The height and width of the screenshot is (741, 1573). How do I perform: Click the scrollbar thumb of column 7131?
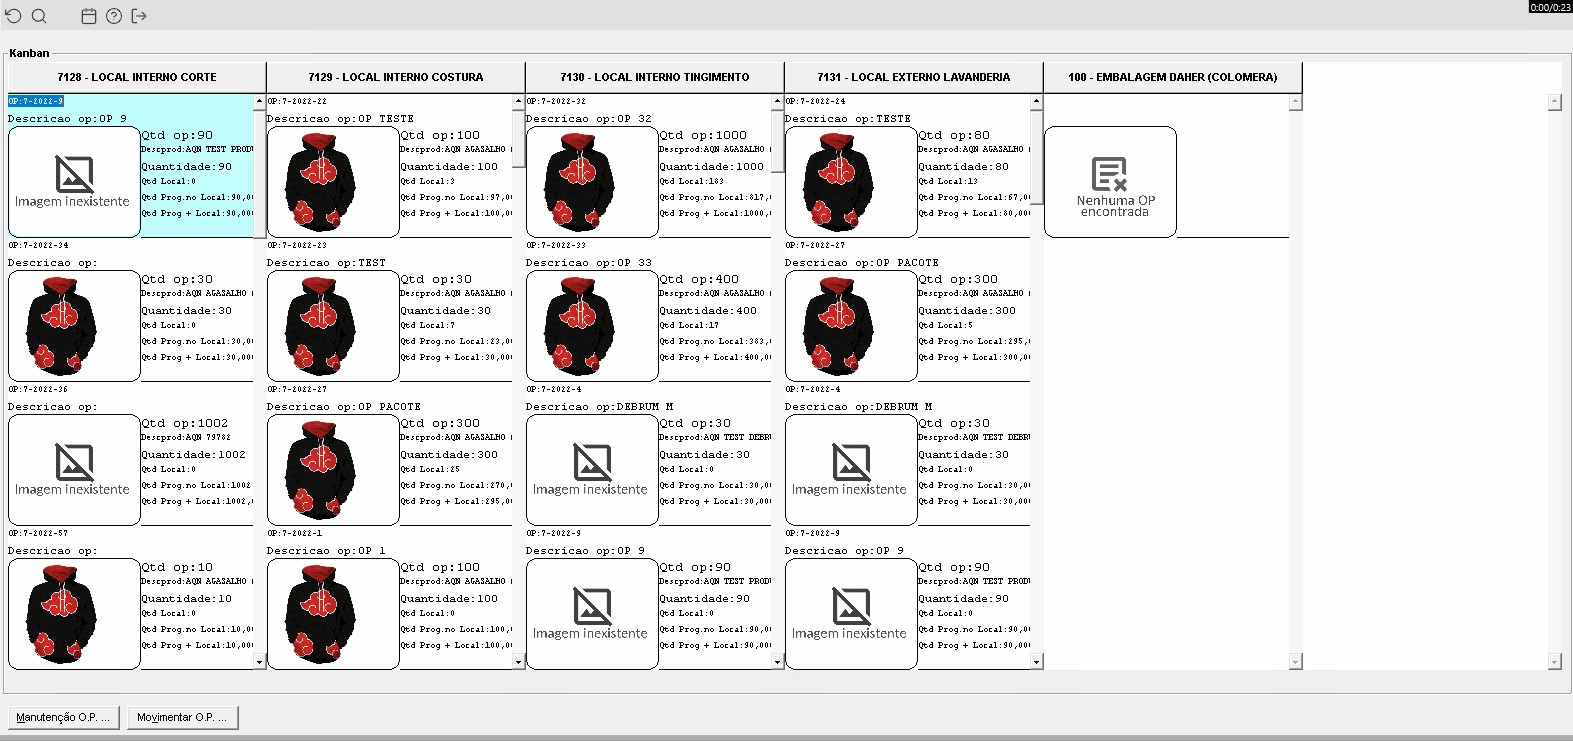point(1037,158)
